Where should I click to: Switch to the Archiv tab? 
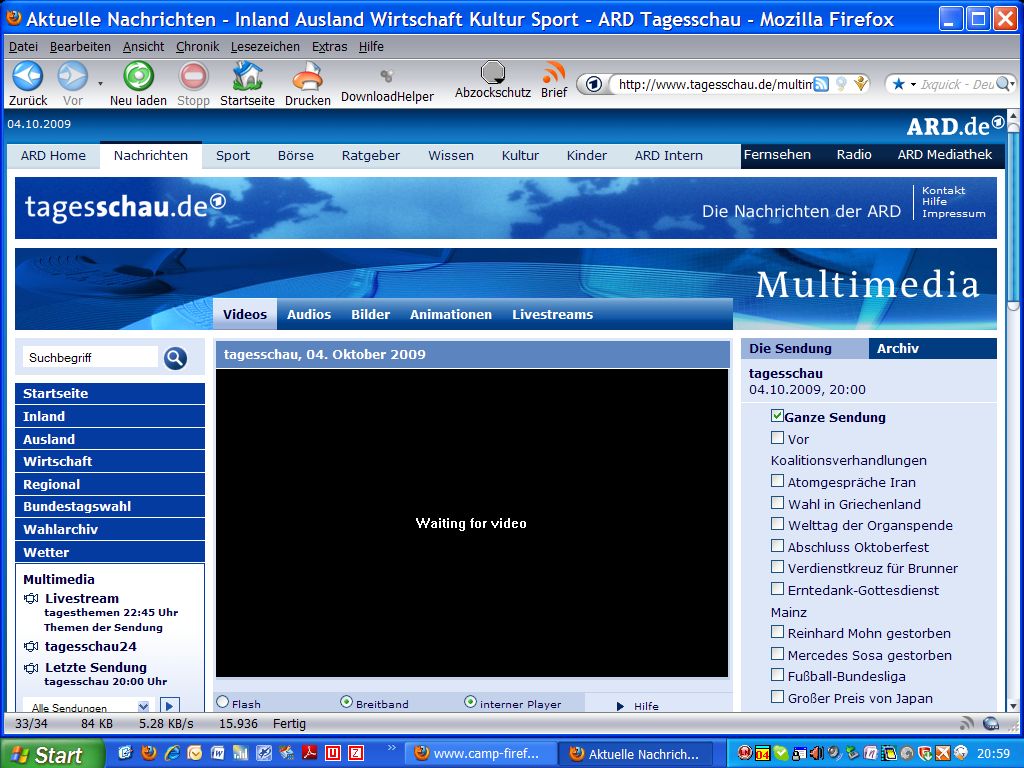click(897, 348)
